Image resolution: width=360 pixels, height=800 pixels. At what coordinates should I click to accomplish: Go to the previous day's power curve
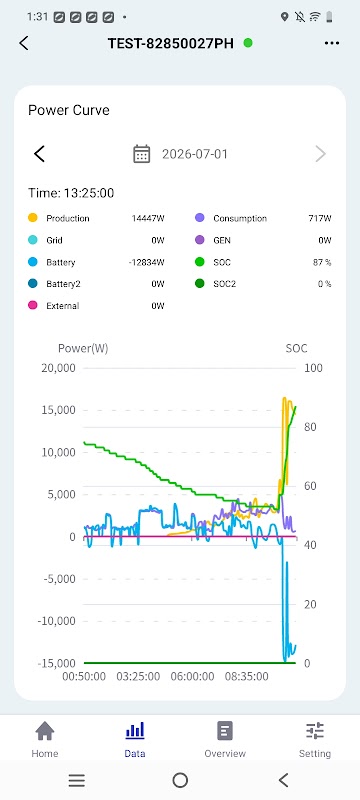39,154
